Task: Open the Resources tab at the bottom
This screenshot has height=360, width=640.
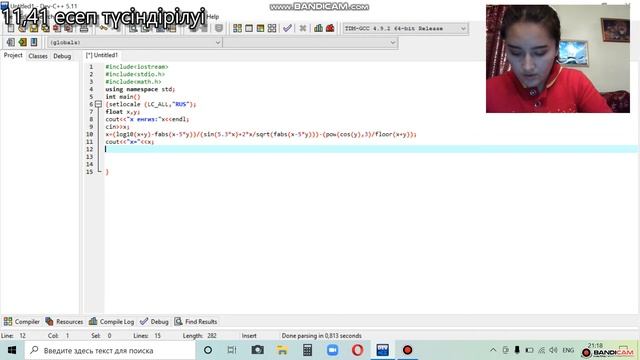Action: pos(64,322)
